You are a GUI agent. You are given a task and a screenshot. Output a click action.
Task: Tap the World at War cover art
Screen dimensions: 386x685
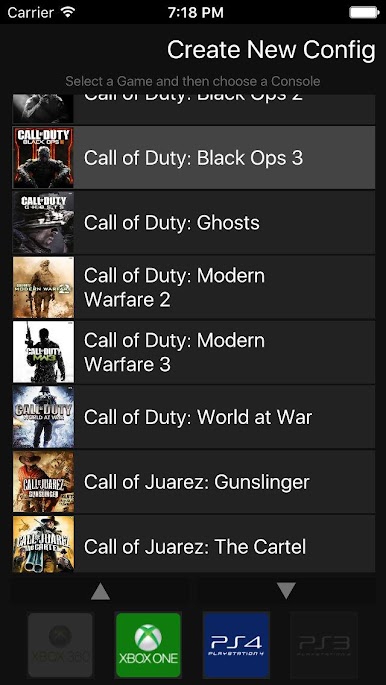[43, 417]
